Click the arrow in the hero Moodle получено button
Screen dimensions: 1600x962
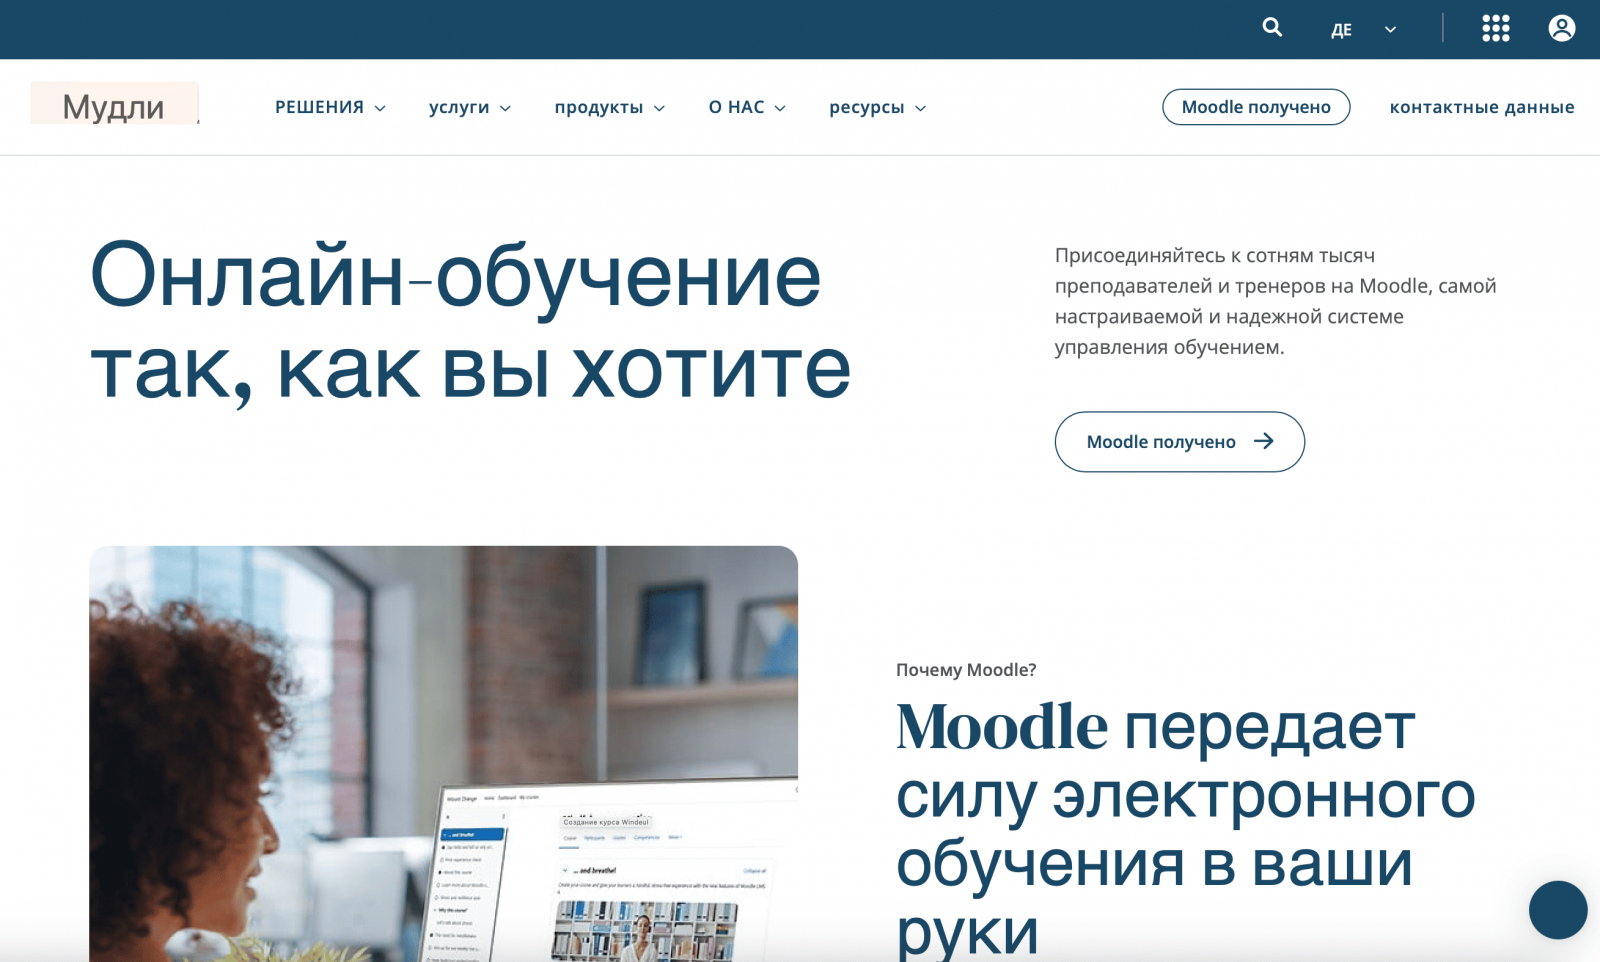click(1264, 441)
